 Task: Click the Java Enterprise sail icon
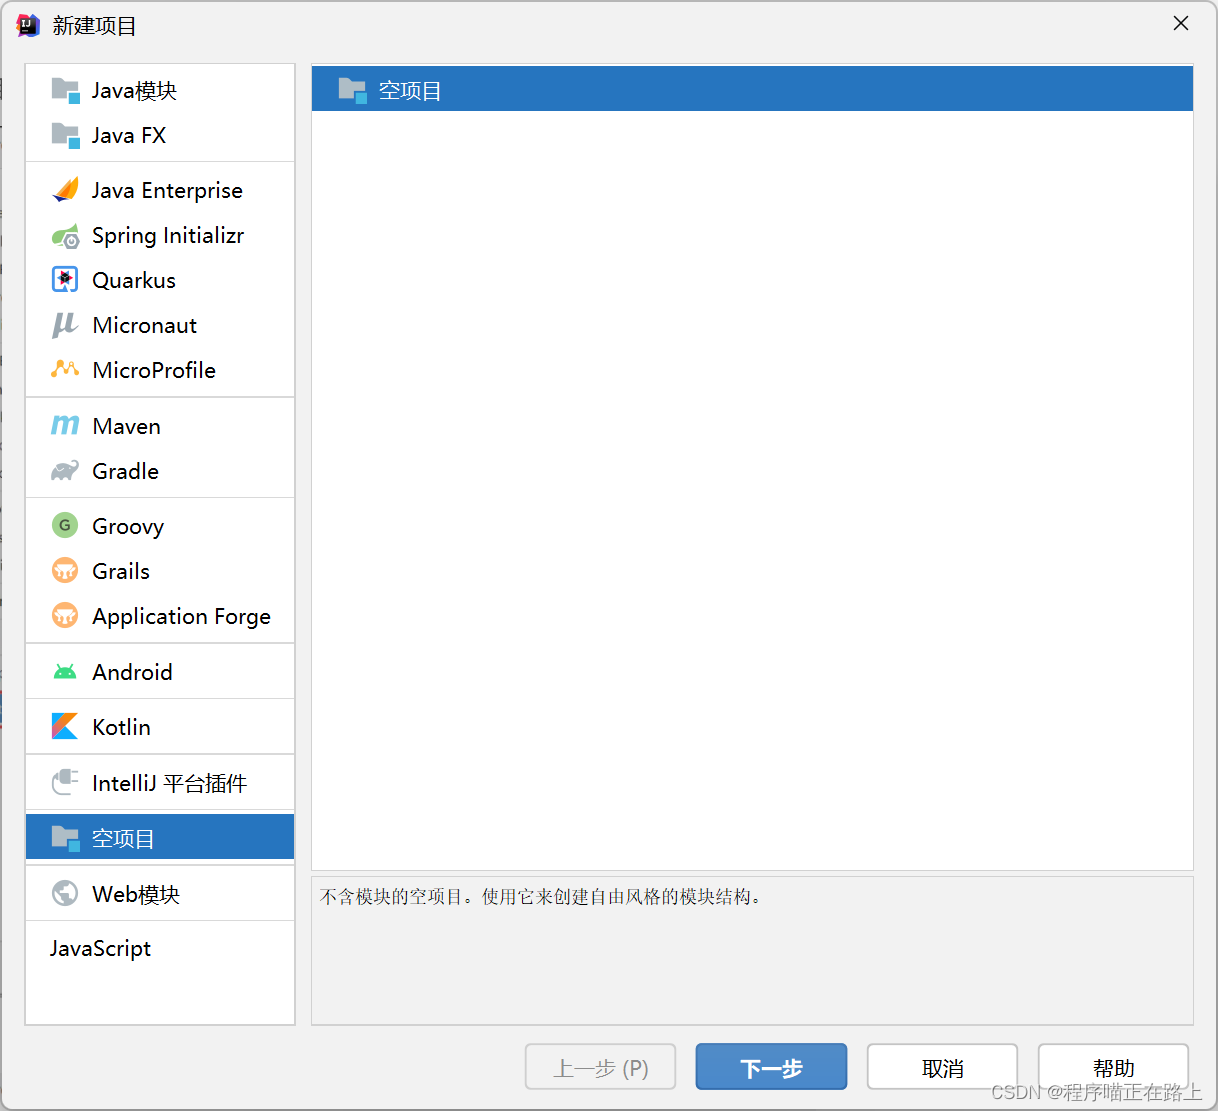tap(65, 190)
